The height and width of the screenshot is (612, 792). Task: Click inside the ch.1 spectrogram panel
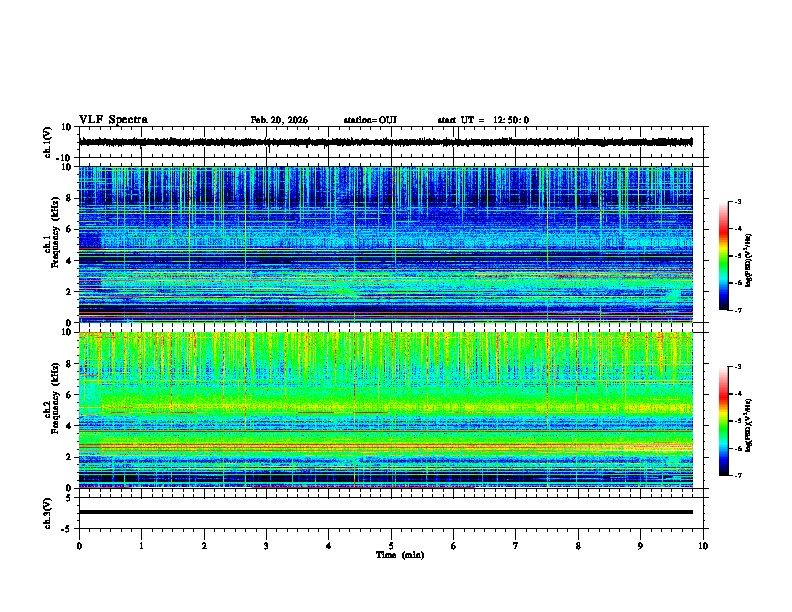(385, 244)
